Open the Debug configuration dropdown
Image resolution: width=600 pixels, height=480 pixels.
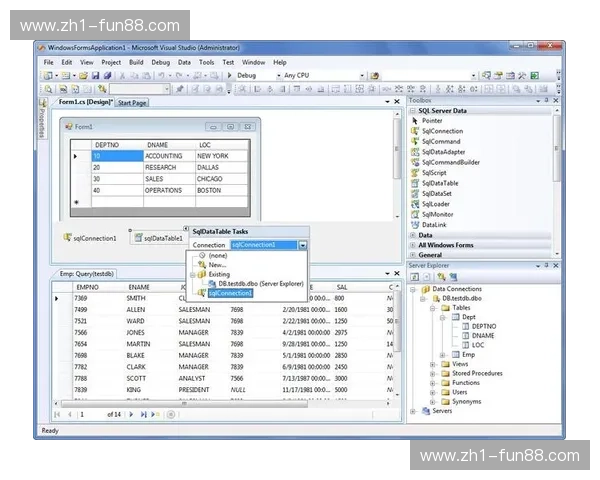point(279,76)
